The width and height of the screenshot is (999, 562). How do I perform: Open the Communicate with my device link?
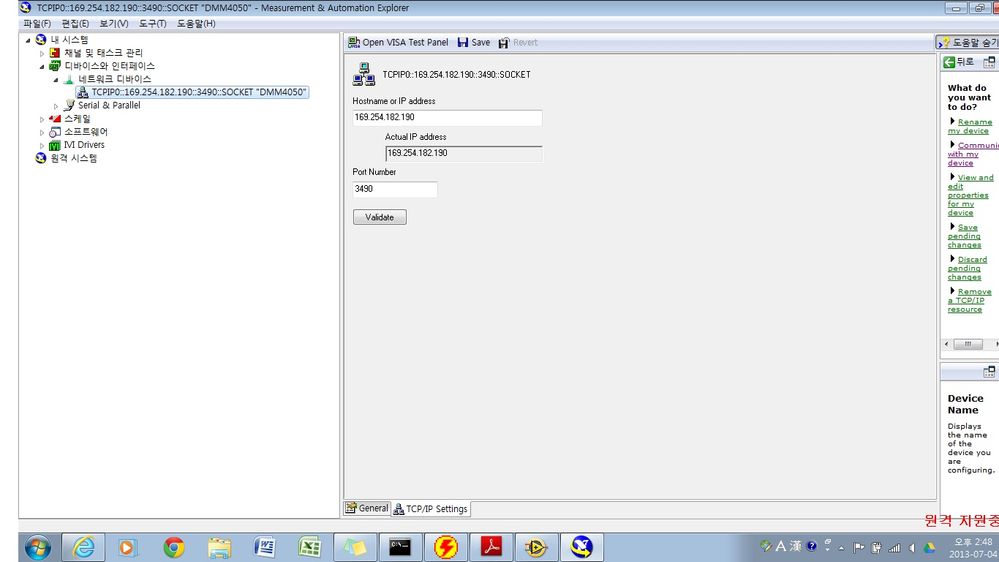pos(973,154)
